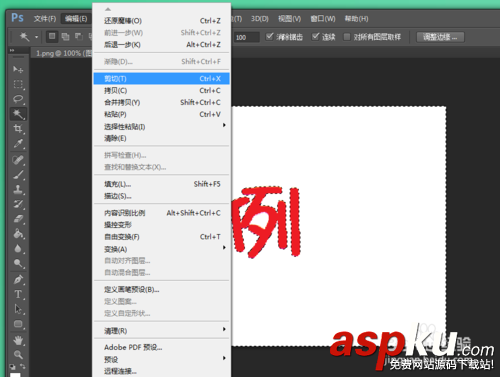500x377 pixels.
Task: Choose Adobe PDF 预设... entry
Action: (161, 347)
